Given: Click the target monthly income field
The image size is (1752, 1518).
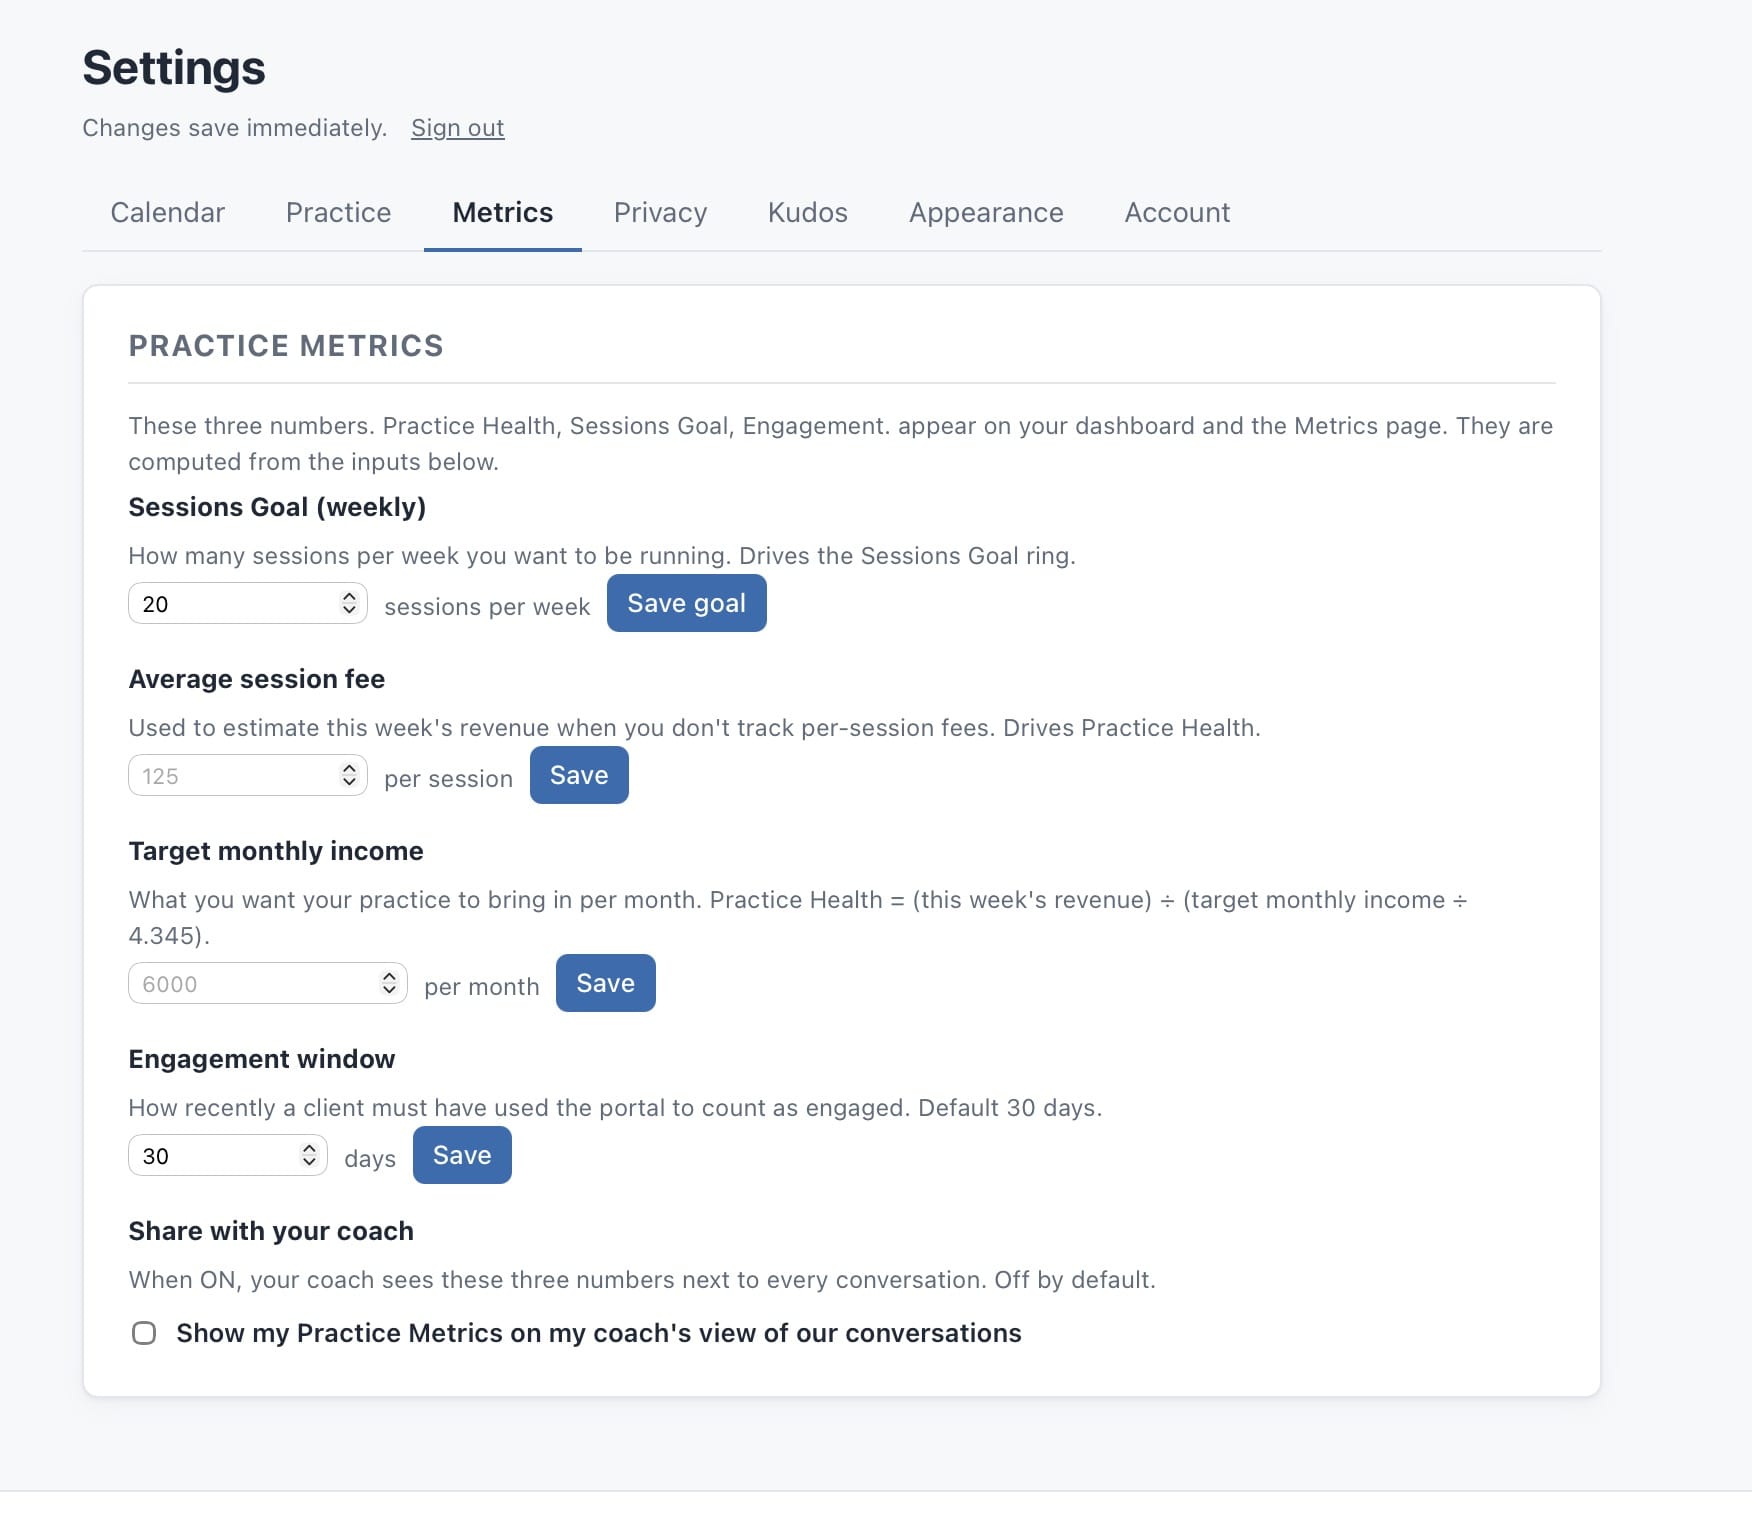Looking at the screenshot, I should [x=268, y=983].
